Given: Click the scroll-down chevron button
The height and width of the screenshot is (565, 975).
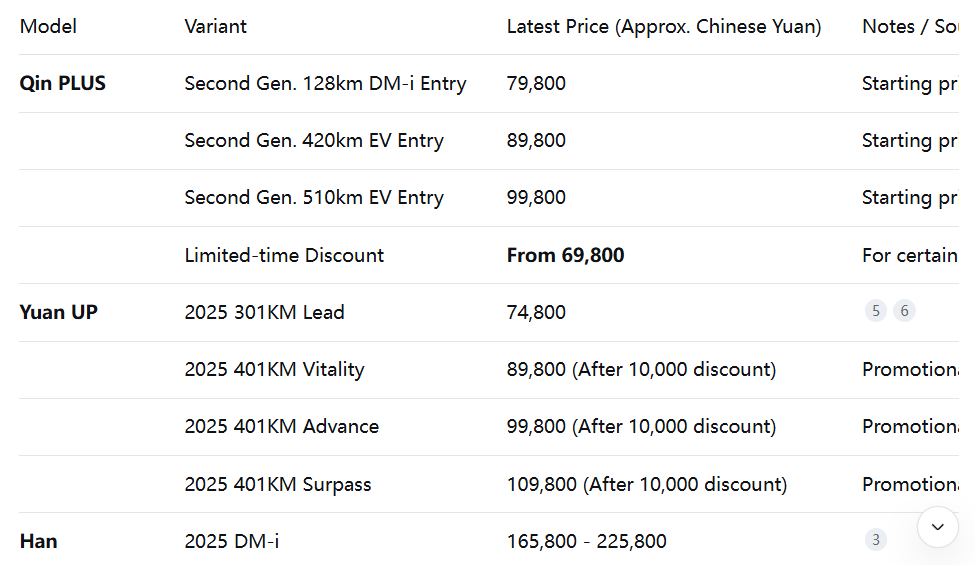Looking at the screenshot, I should (938, 526).
